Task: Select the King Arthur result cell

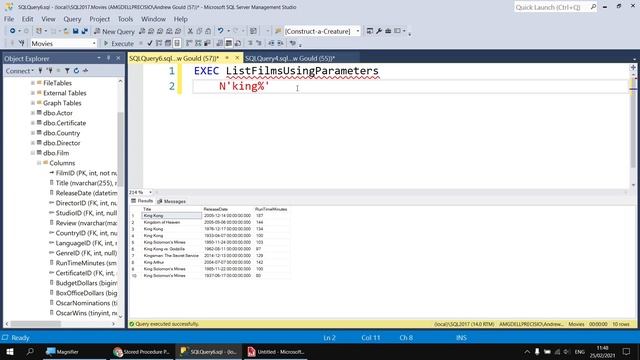Action: click(171, 262)
